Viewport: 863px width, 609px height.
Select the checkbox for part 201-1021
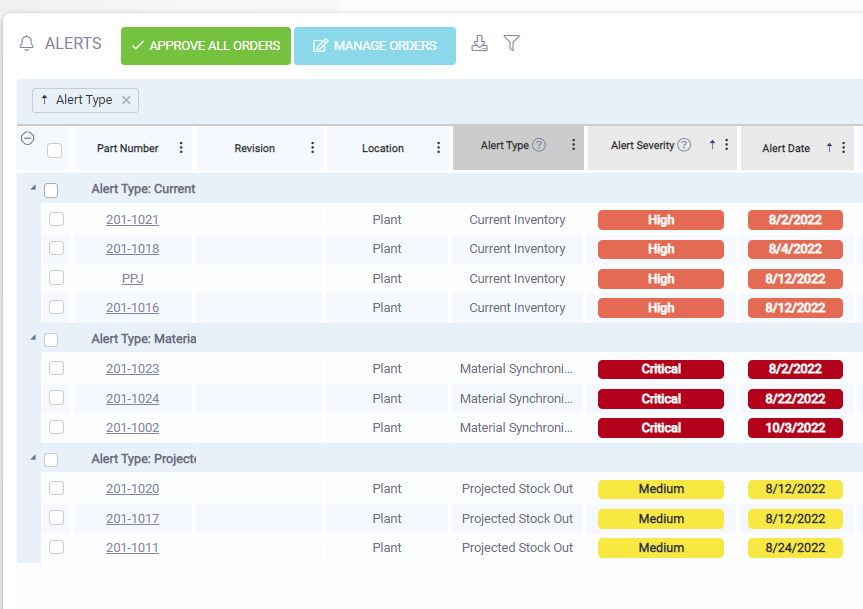(57, 219)
